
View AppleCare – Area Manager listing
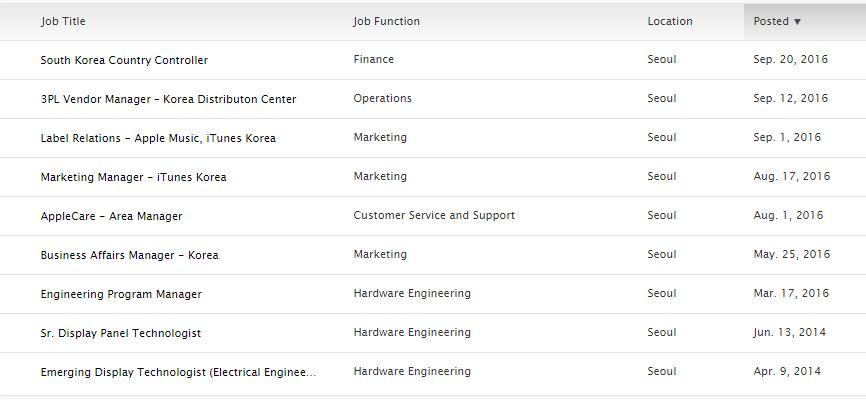click(x=111, y=216)
